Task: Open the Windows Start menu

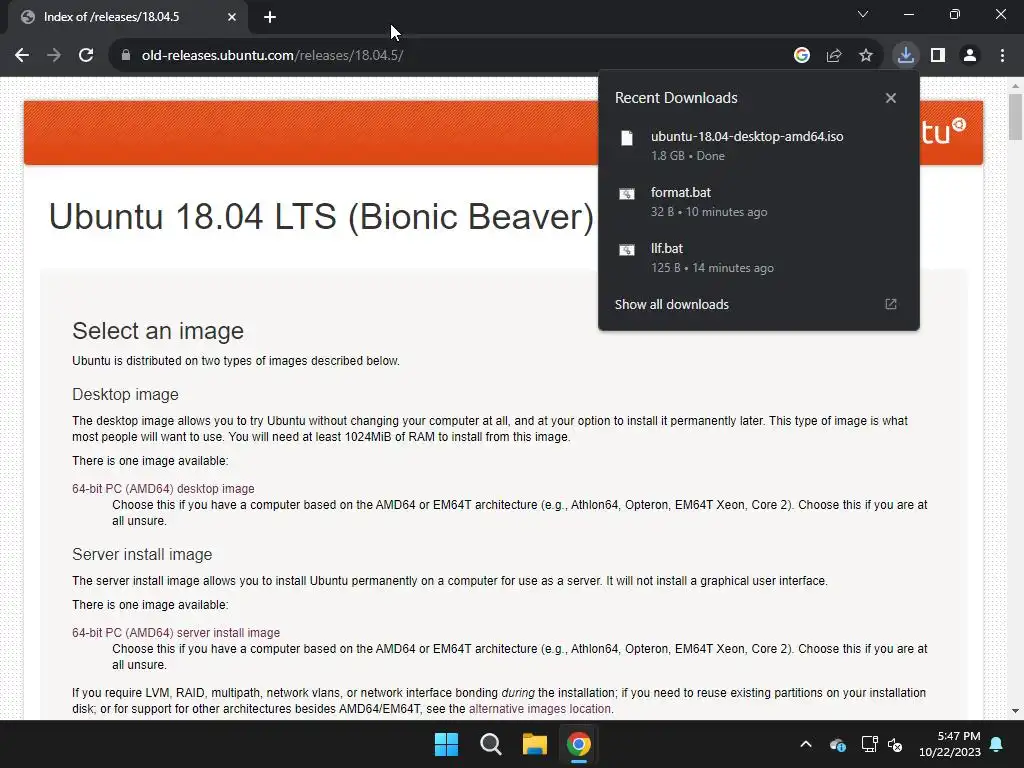Action: pyautogui.click(x=447, y=744)
